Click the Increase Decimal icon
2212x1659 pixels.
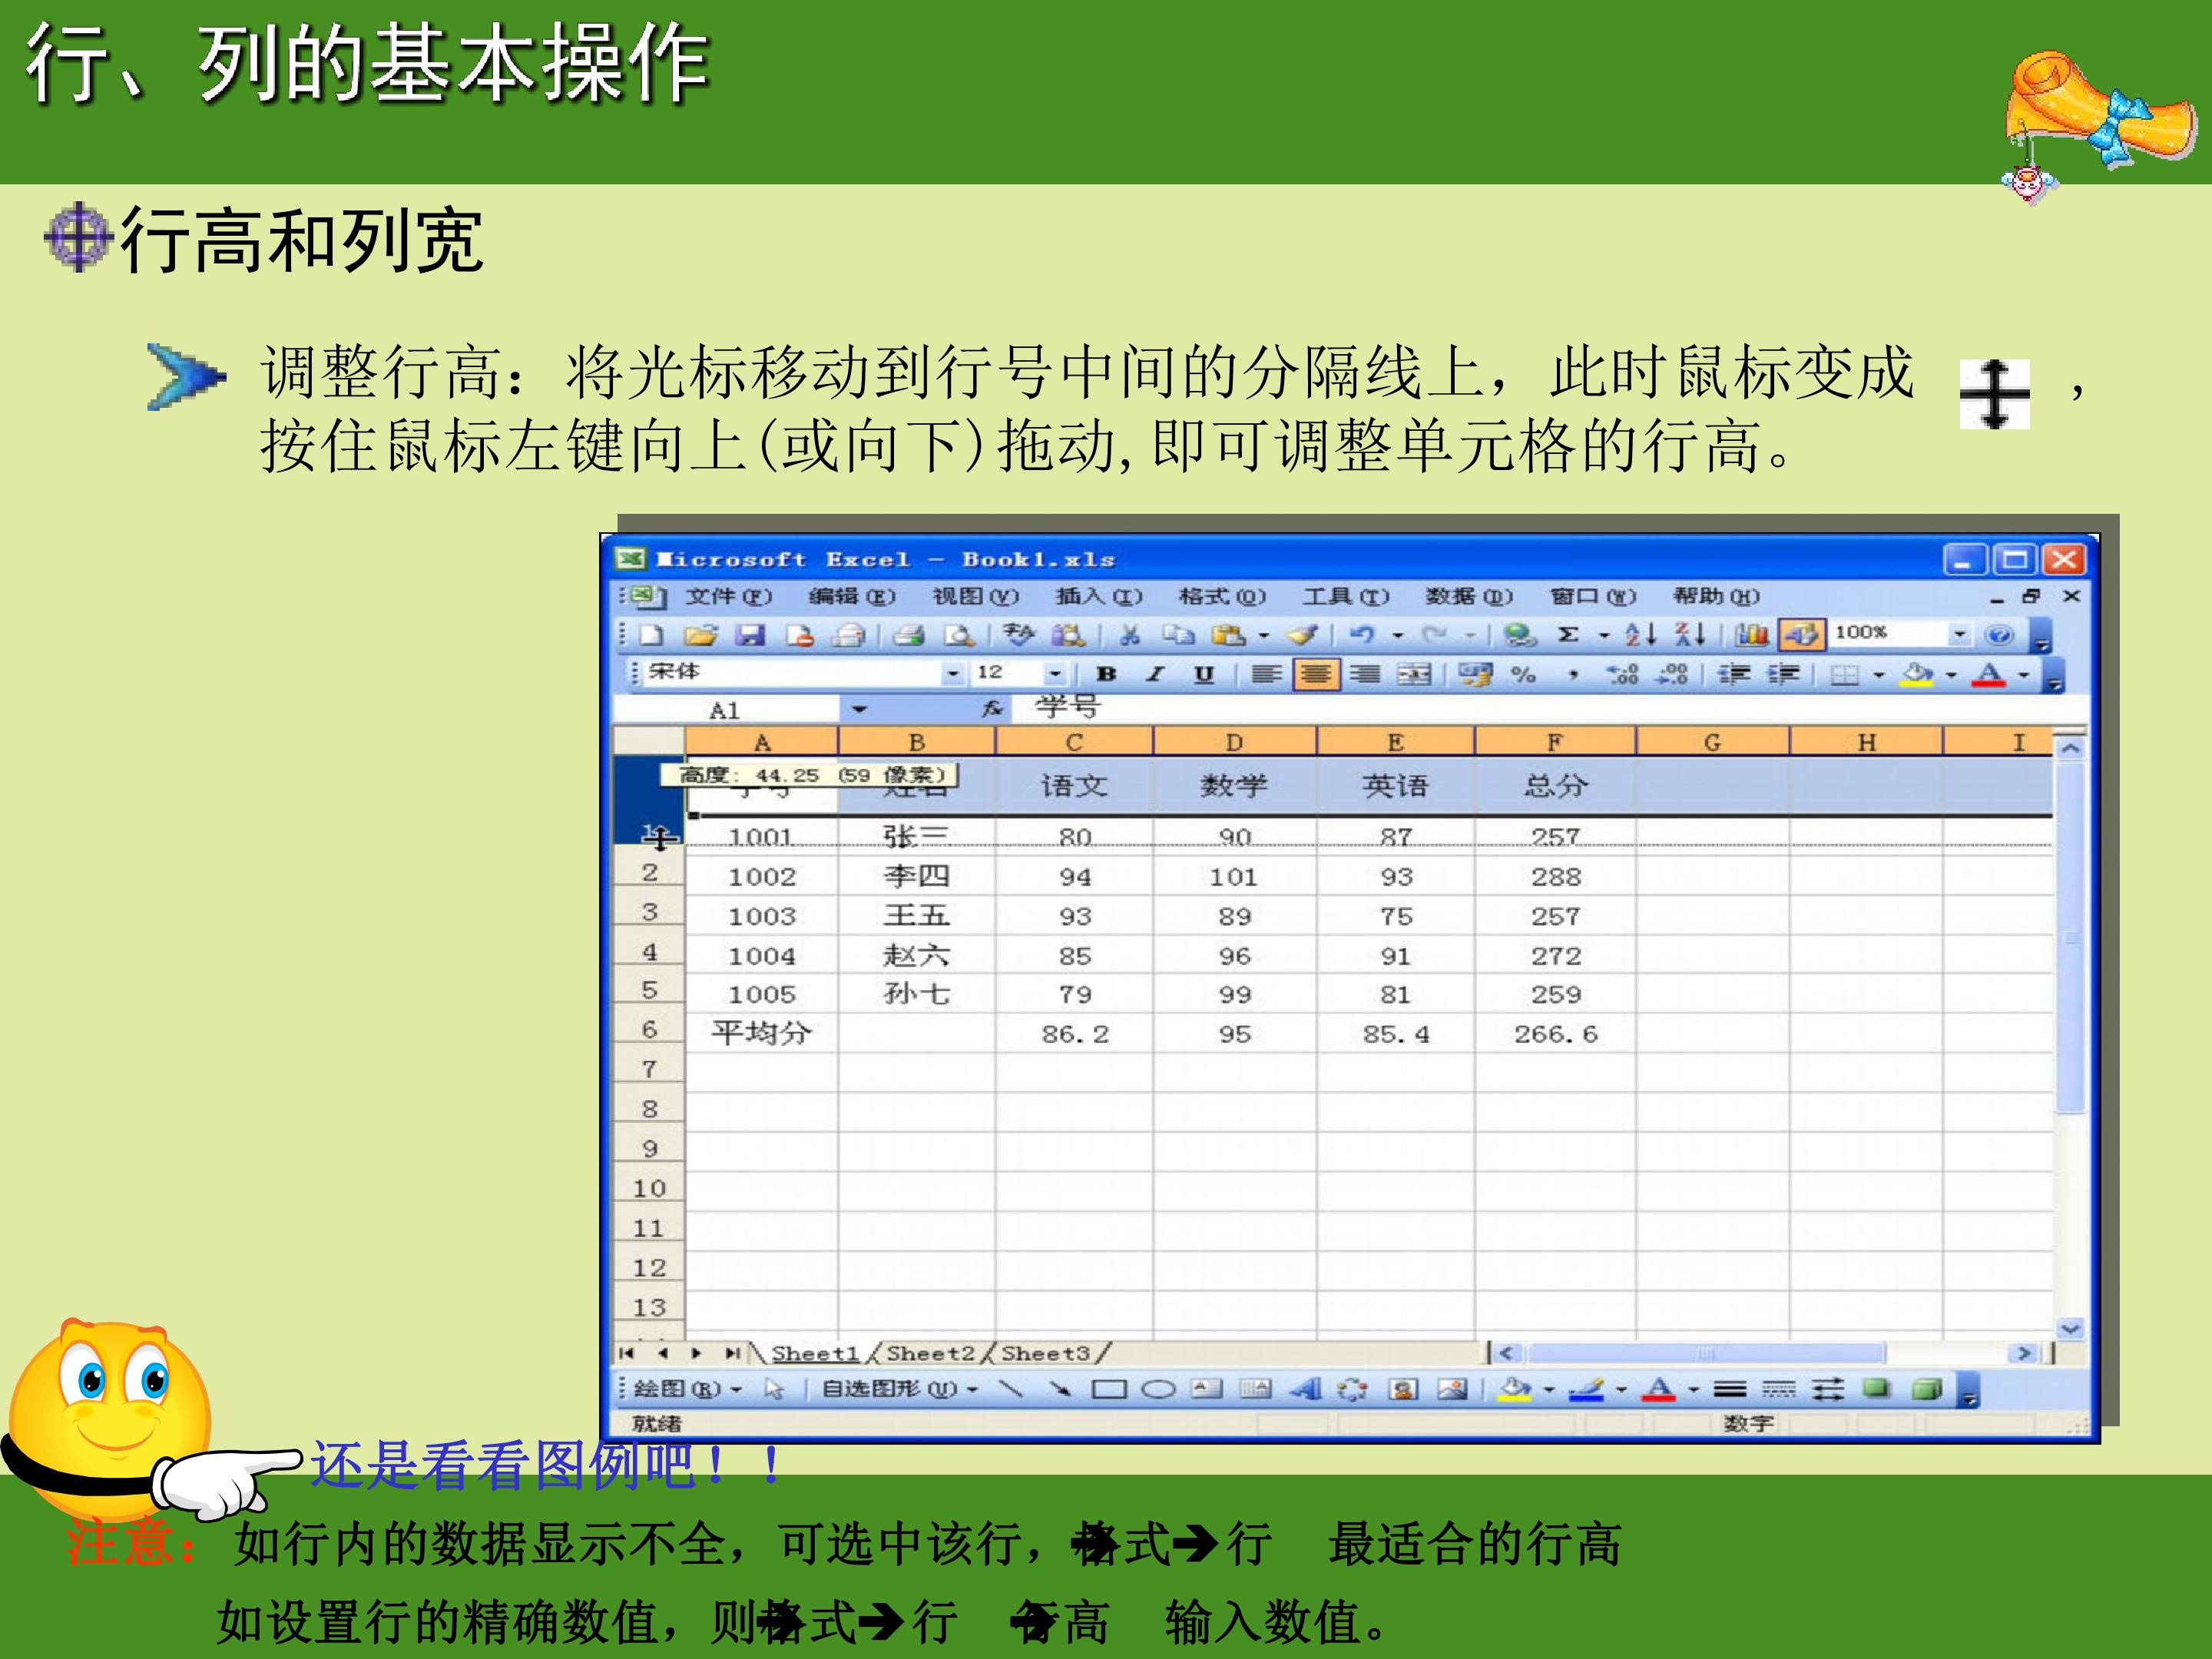pyautogui.click(x=1621, y=675)
